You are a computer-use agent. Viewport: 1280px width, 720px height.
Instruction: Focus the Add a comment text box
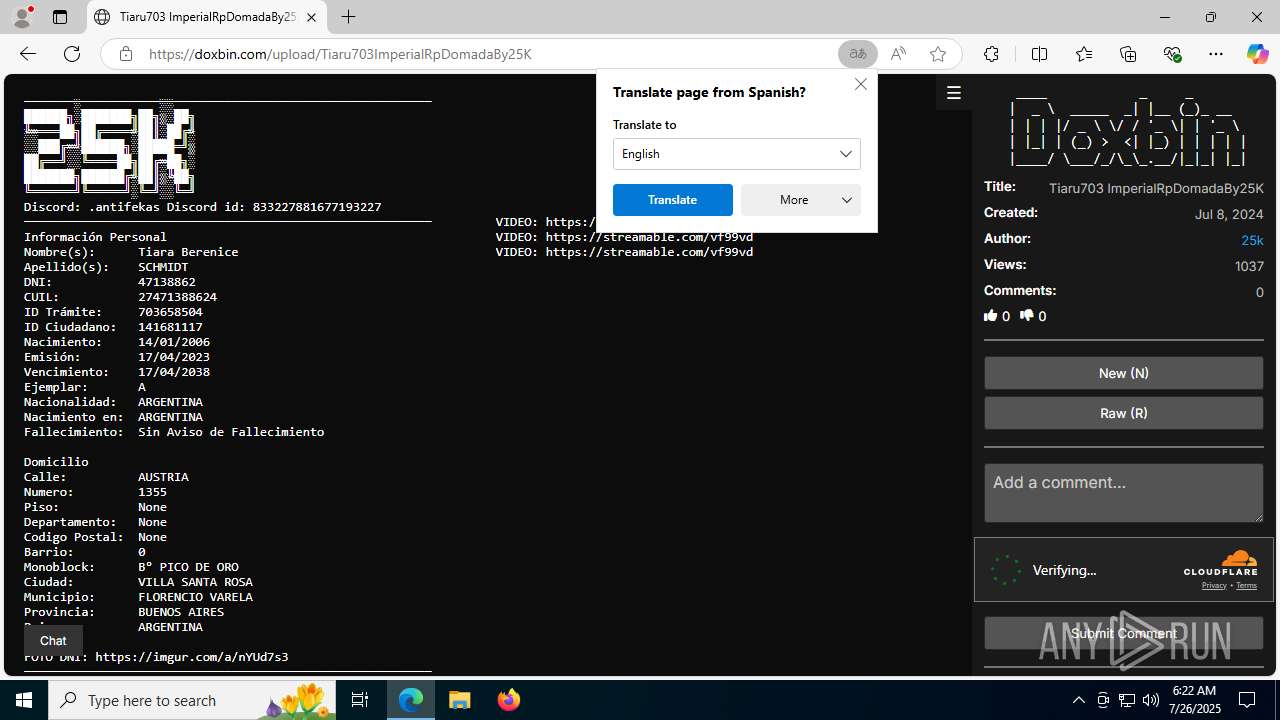[1124, 493]
